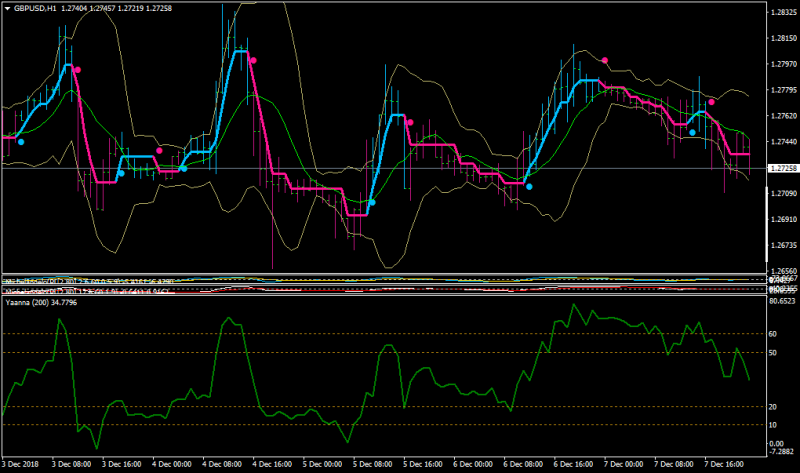The height and width of the screenshot is (473, 800).
Task: Click the GBPUSD,H1 symbol label
Action: click(x=35, y=9)
